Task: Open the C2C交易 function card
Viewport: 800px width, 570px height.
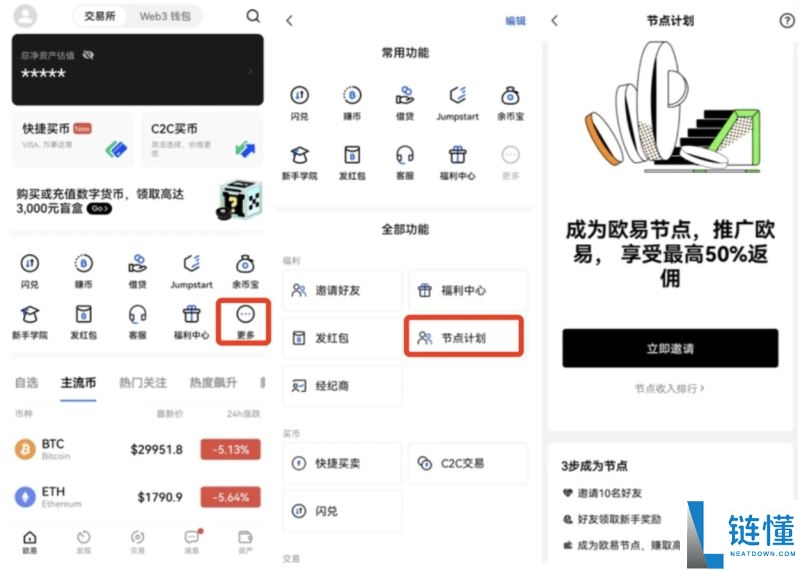Action: (468, 463)
